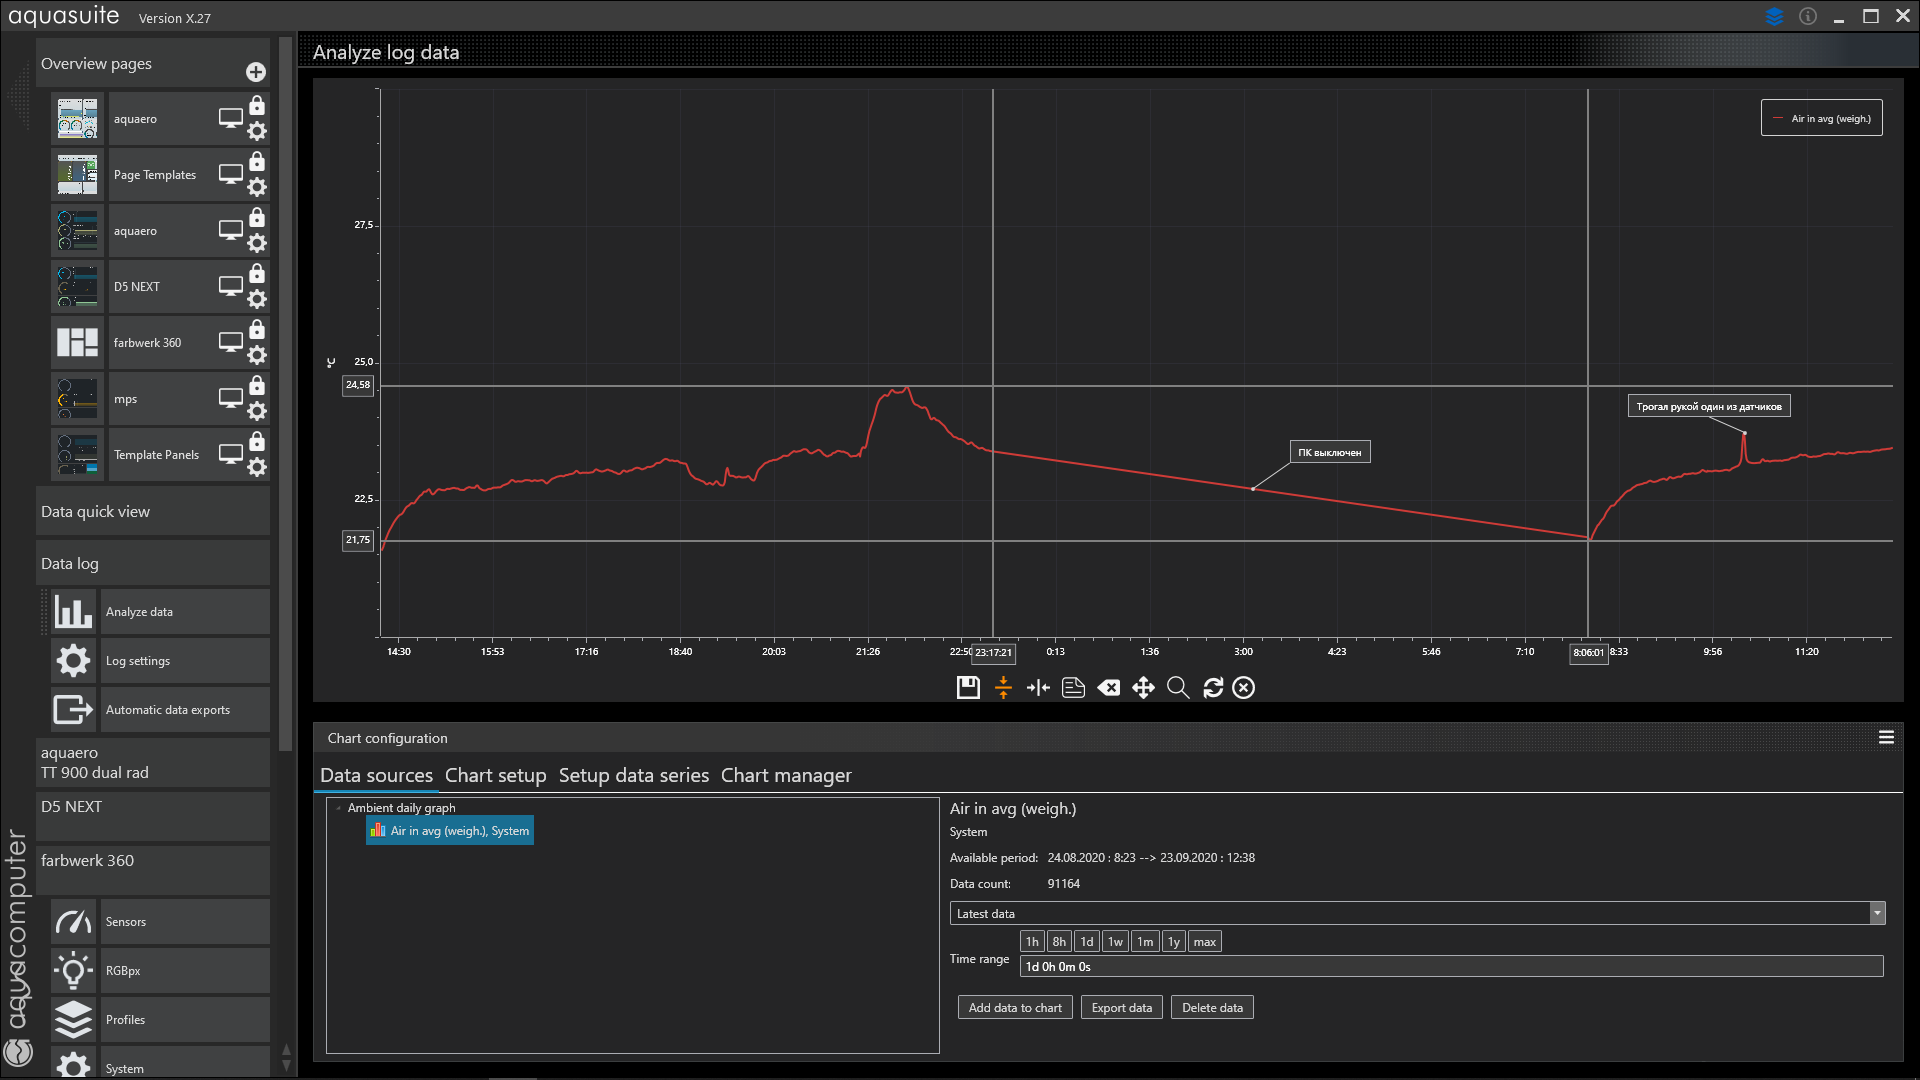Image resolution: width=1920 pixels, height=1080 pixels.
Task: Click the save chart floppy disk icon
Action: pyautogui.click(x=967, y=688)
